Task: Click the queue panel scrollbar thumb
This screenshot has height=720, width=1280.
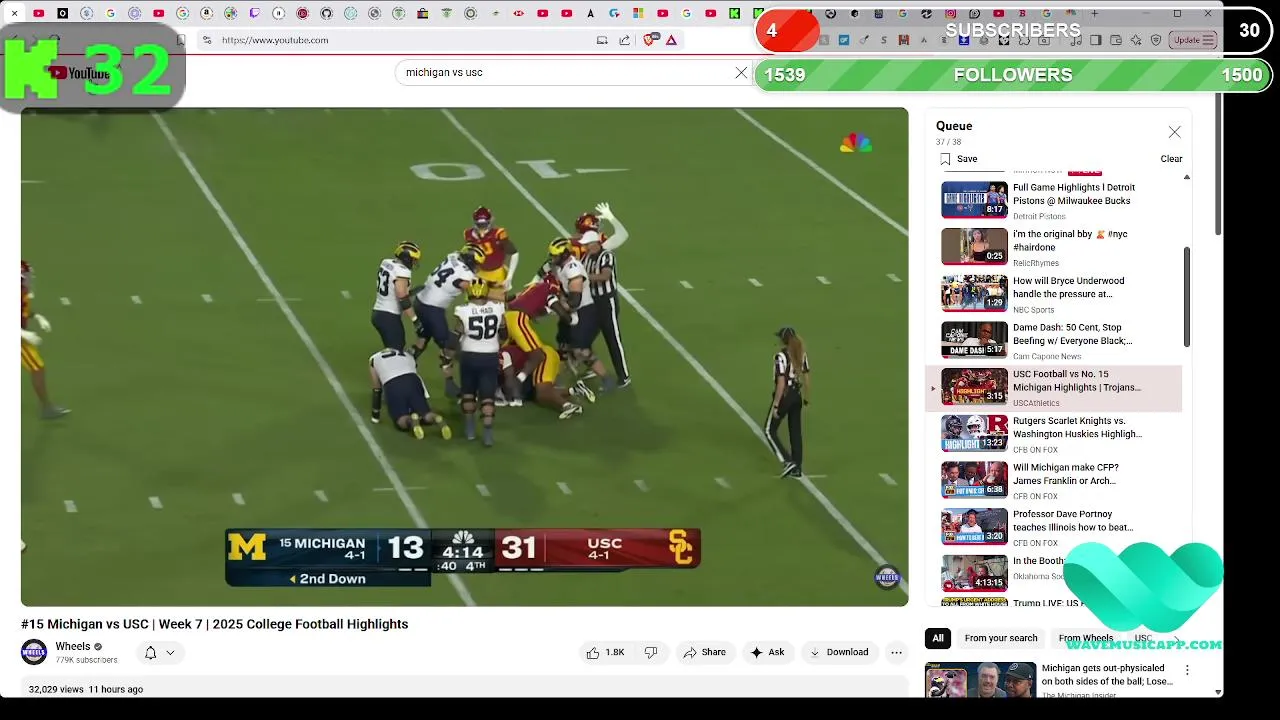Action: (x=1187, y=297)
